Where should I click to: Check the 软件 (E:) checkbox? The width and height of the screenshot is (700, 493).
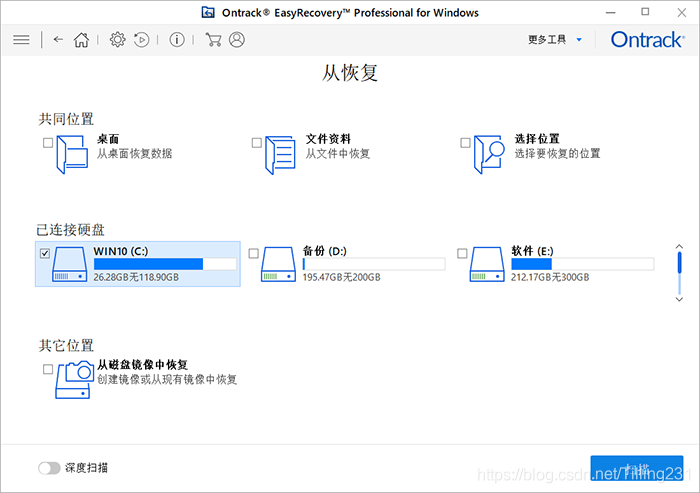pos(462,254)
